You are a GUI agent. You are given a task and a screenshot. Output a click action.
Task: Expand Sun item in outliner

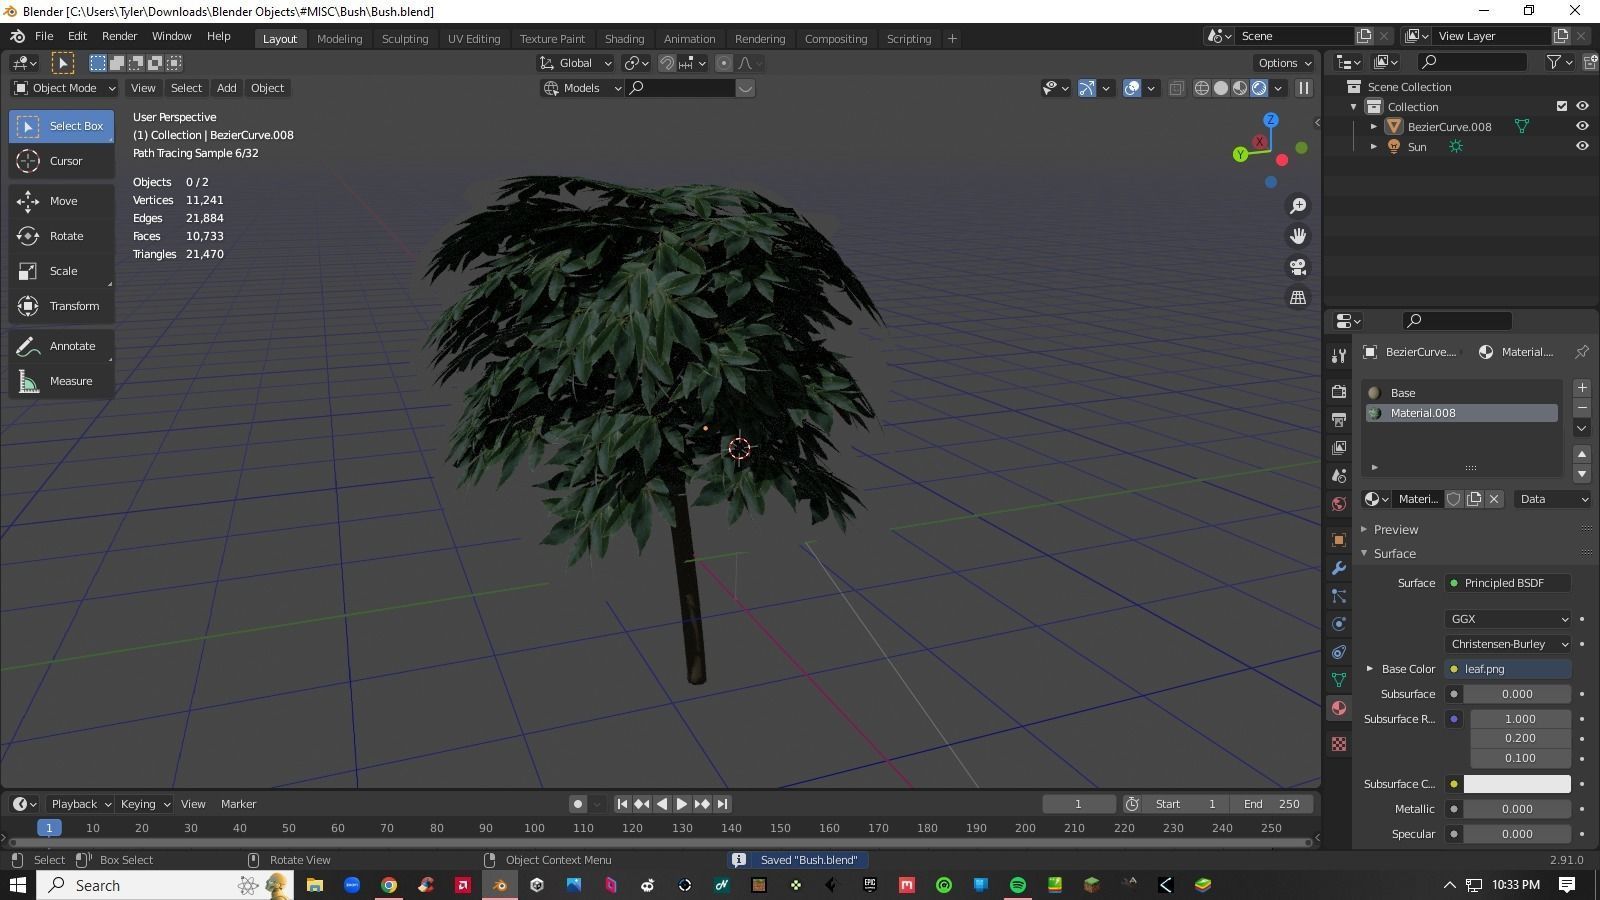tap(1374, 147)
